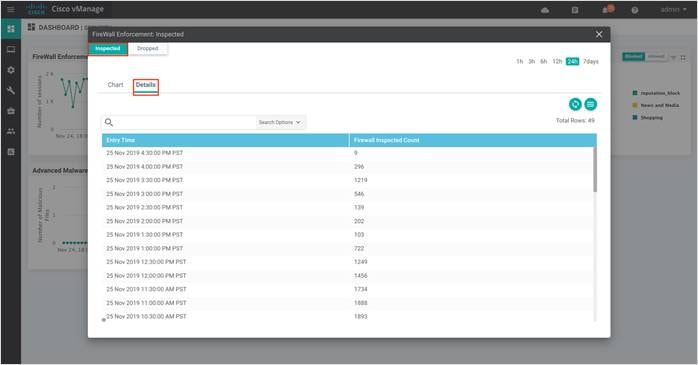This screenshot has height=365, width=698.
Task: Click Shopping legend color swatch
Action: click(x=635, y=118)
